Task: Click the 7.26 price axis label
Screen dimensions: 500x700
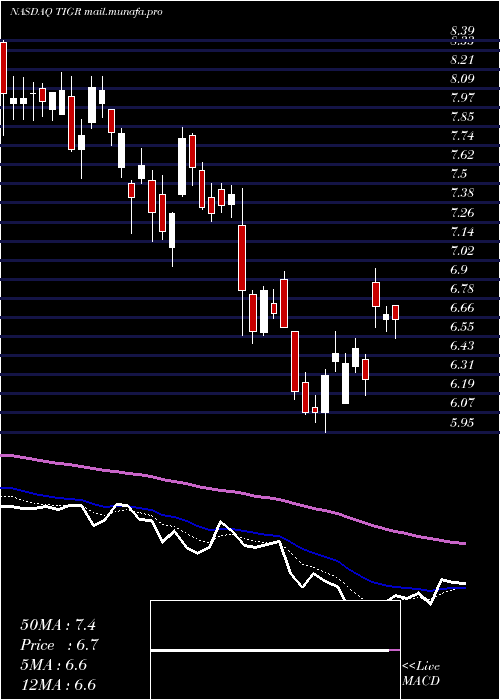Action: click(x=462, y=212)
